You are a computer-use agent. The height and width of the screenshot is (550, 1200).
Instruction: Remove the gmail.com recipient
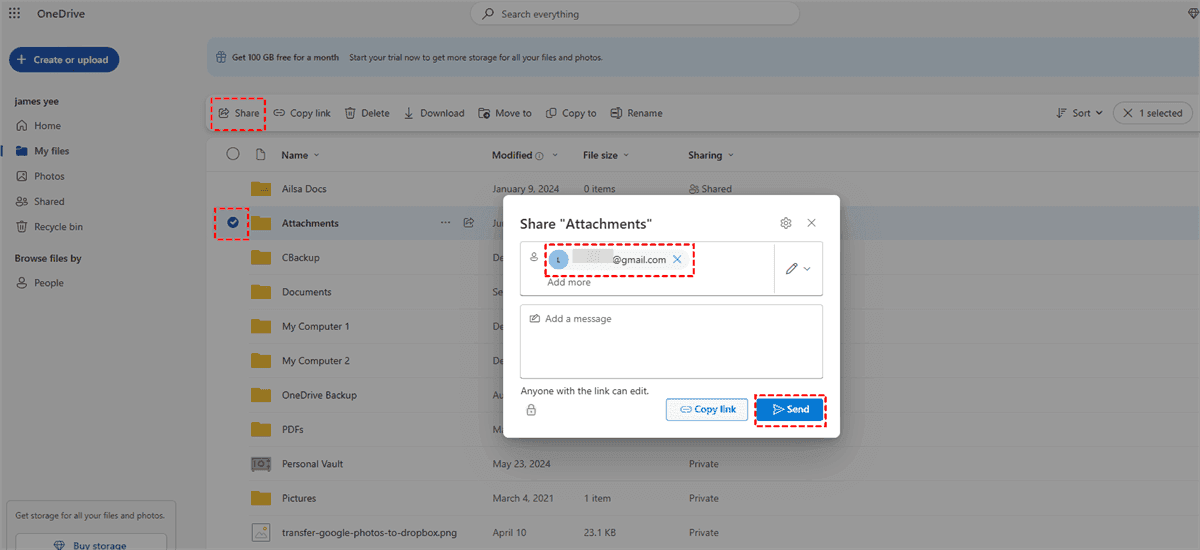tap(677, 259)
